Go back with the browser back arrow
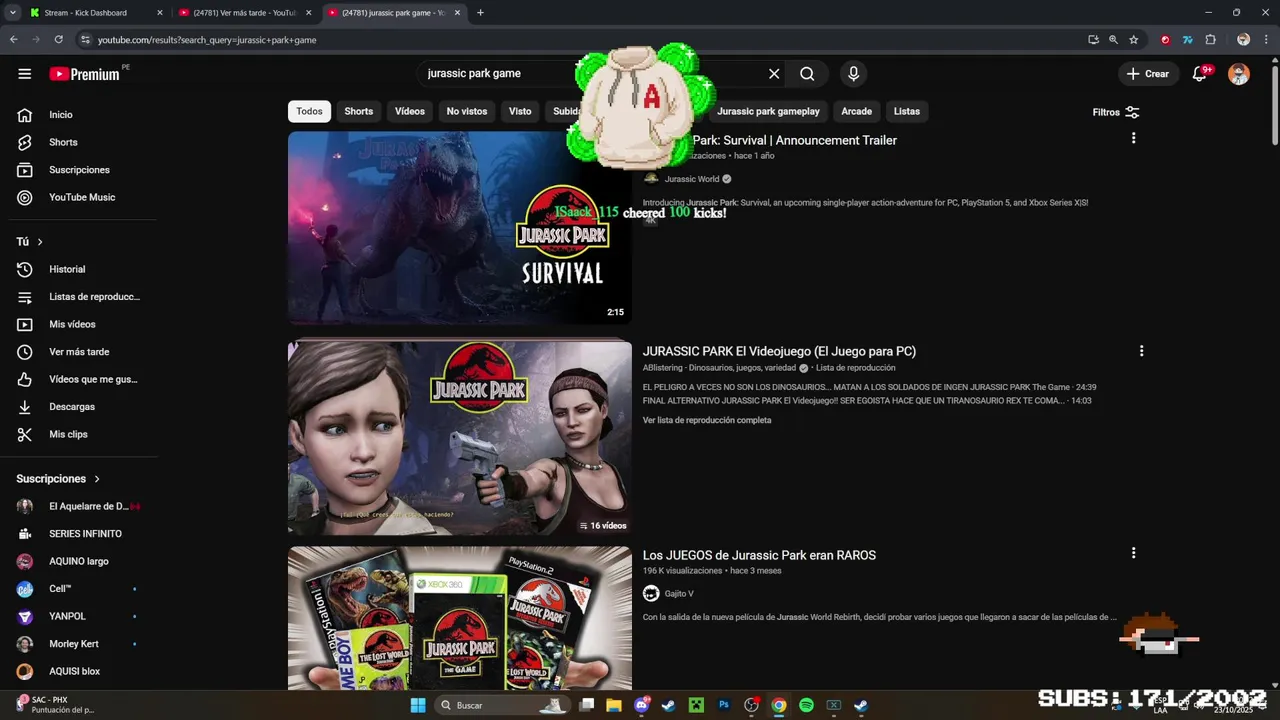The width and height of the screenshot is (1280, 720). point(13,40)
